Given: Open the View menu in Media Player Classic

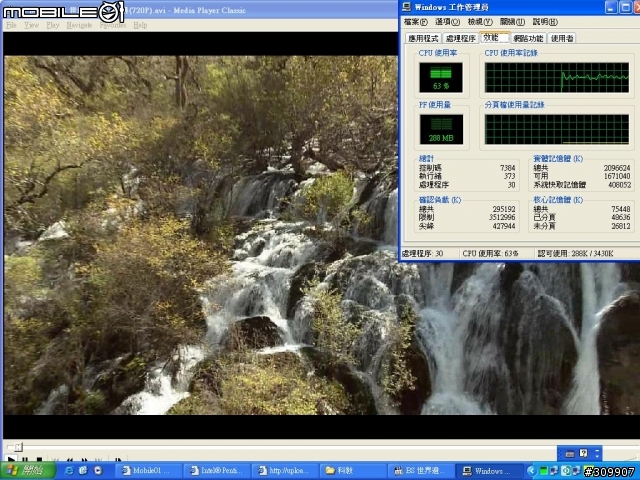Looking at the screenshot, I should [31, 25].
